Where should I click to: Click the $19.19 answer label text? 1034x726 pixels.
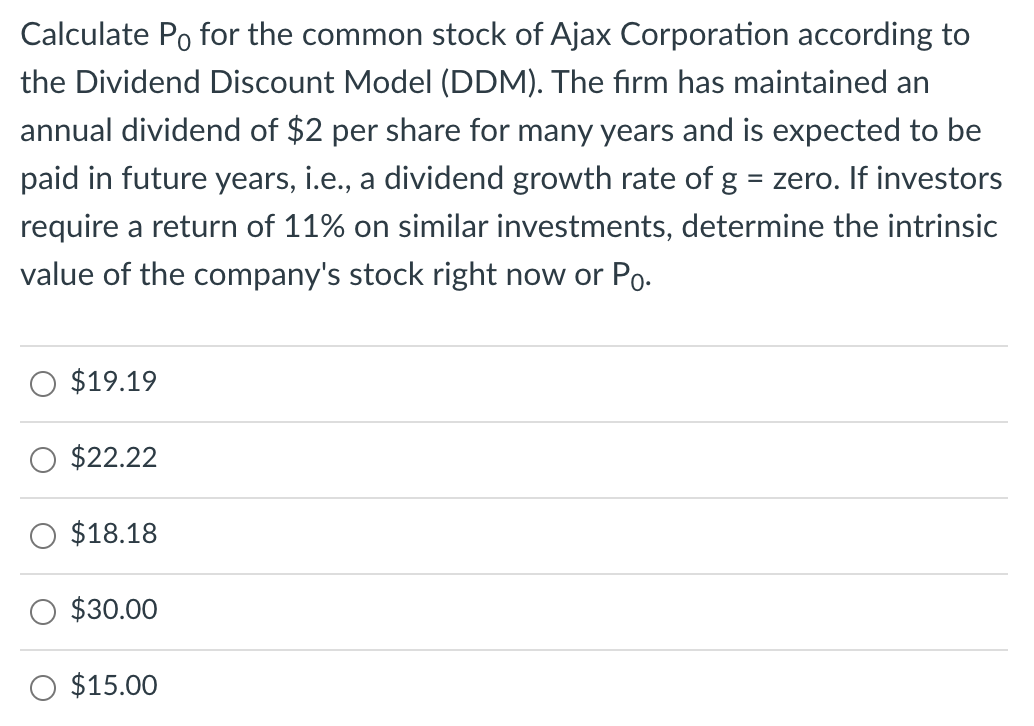point(114,381)
